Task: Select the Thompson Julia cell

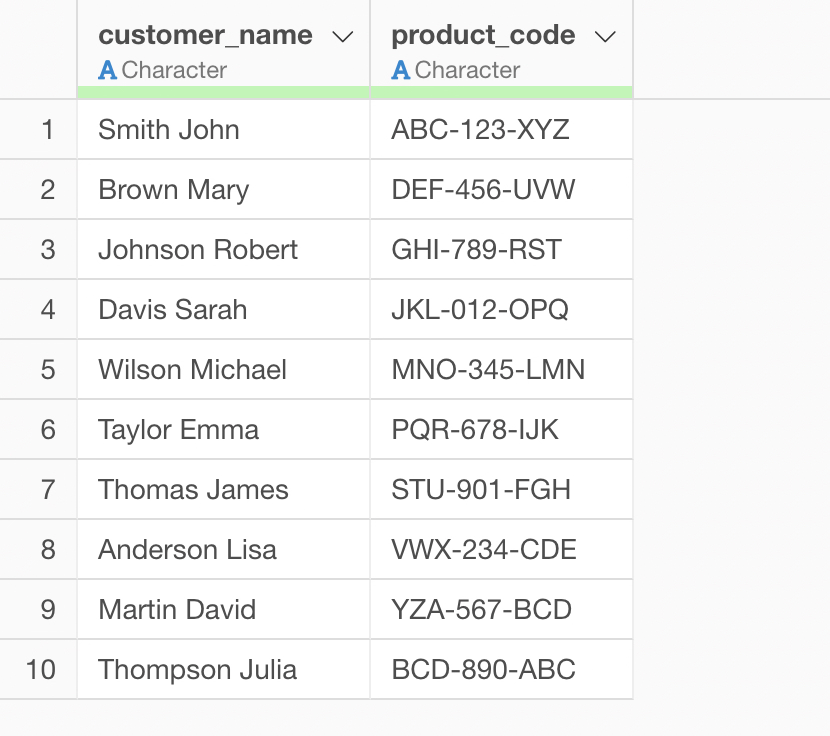Action: coord(197,670)
